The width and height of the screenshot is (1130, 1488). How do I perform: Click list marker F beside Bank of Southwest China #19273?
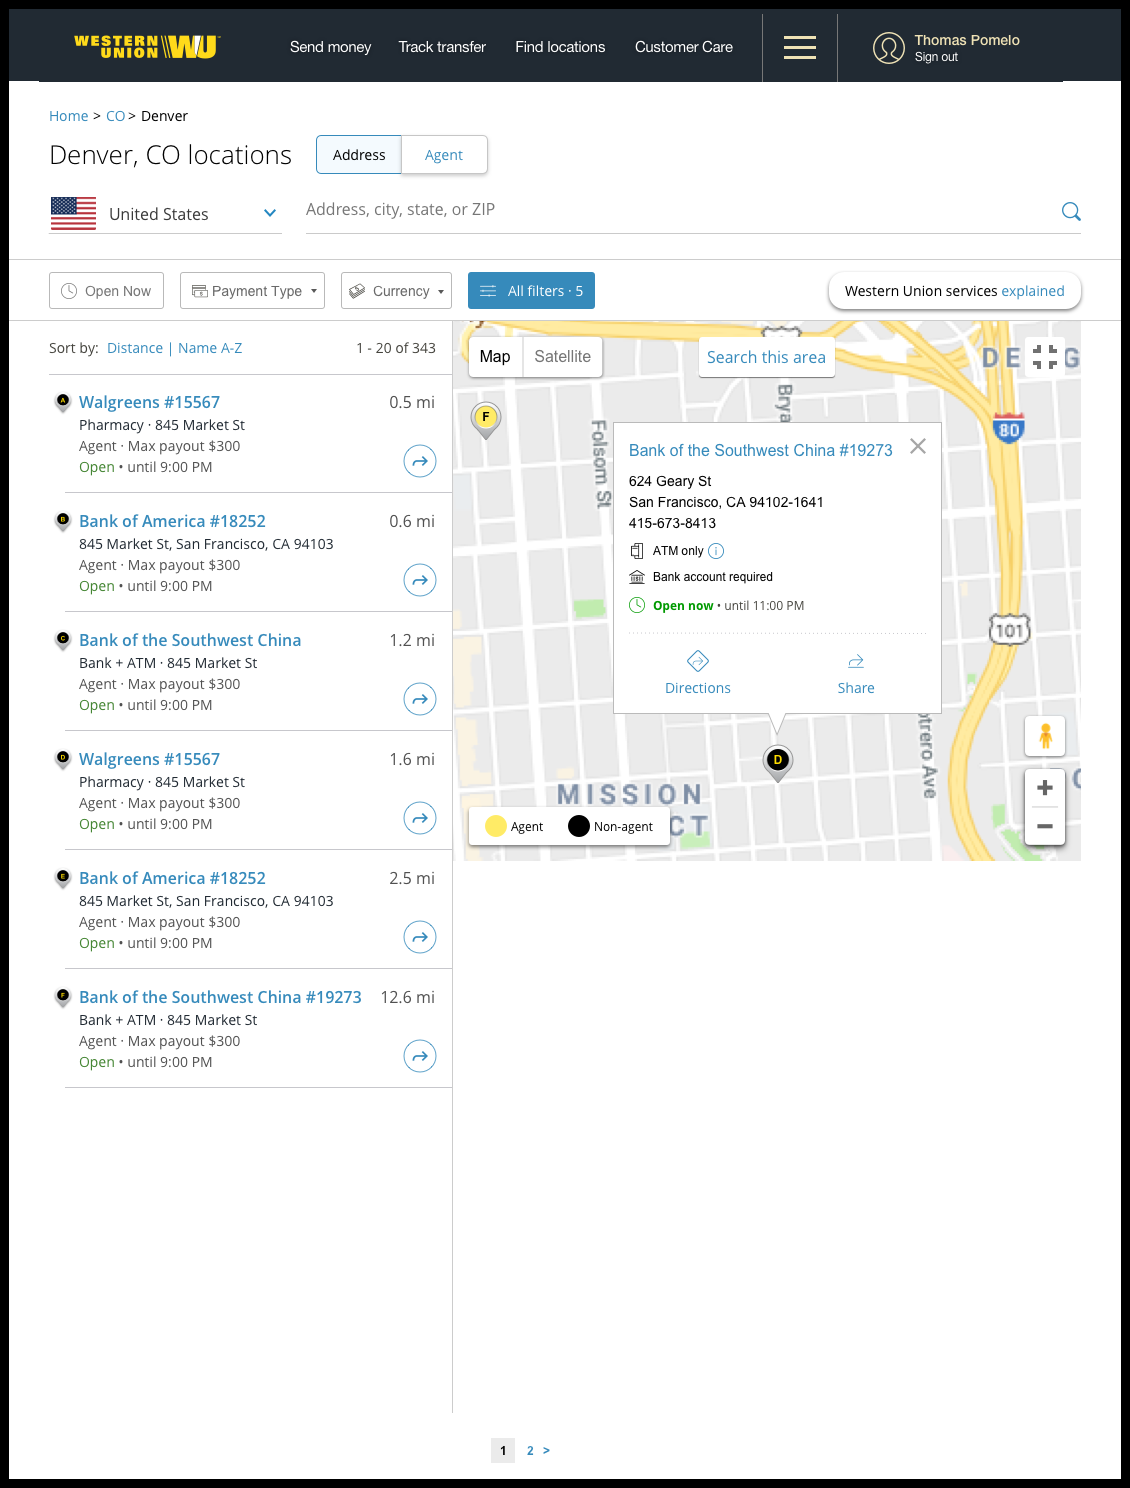coord(63,997)
